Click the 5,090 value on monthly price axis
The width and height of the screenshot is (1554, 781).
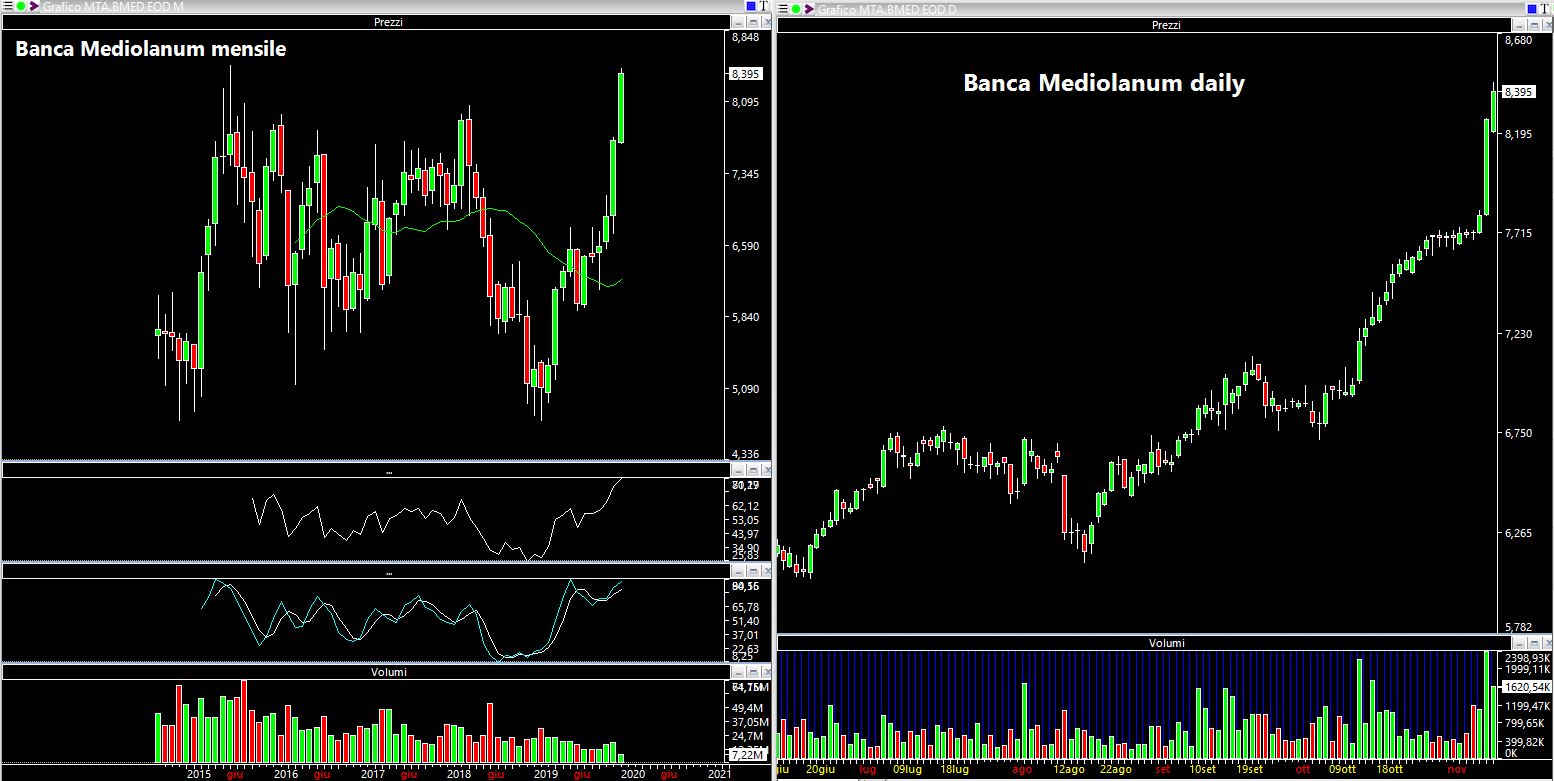(x=746, y=389)
